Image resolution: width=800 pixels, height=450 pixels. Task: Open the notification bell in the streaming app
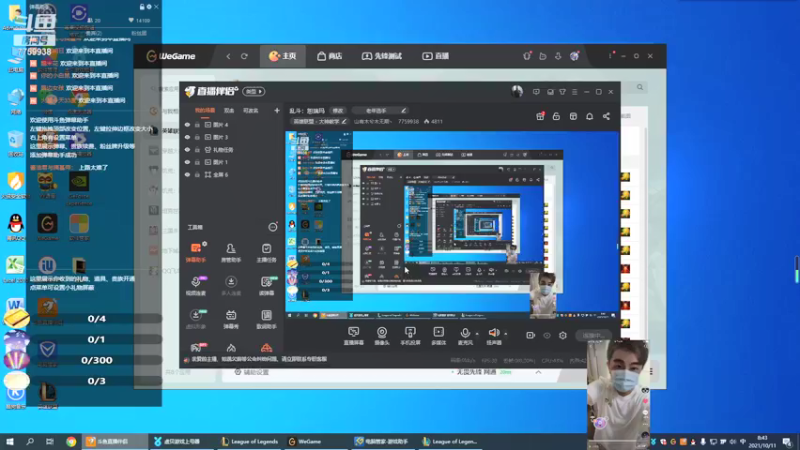pyautogui.click(x=589, y=116)
